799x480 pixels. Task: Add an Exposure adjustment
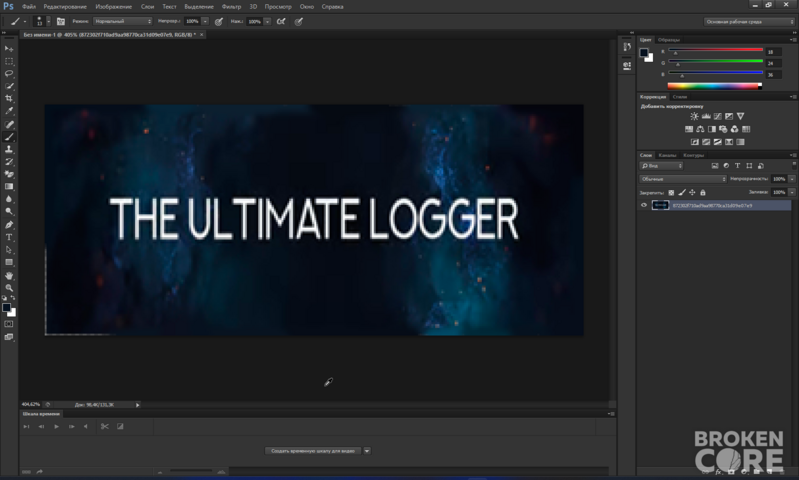point(729,116)
